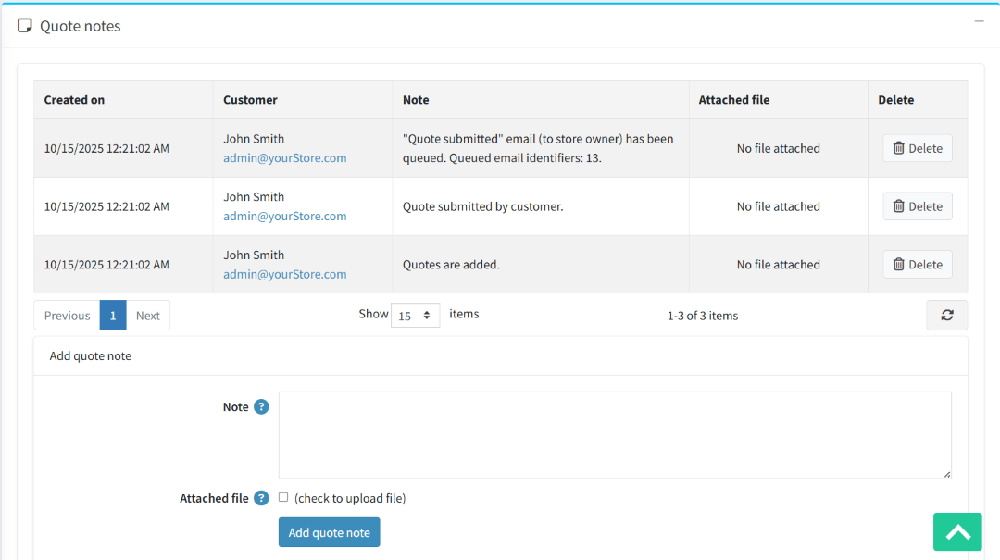Click into the Note text area
Screen dimensions: 1000x560
pos(614,434)
